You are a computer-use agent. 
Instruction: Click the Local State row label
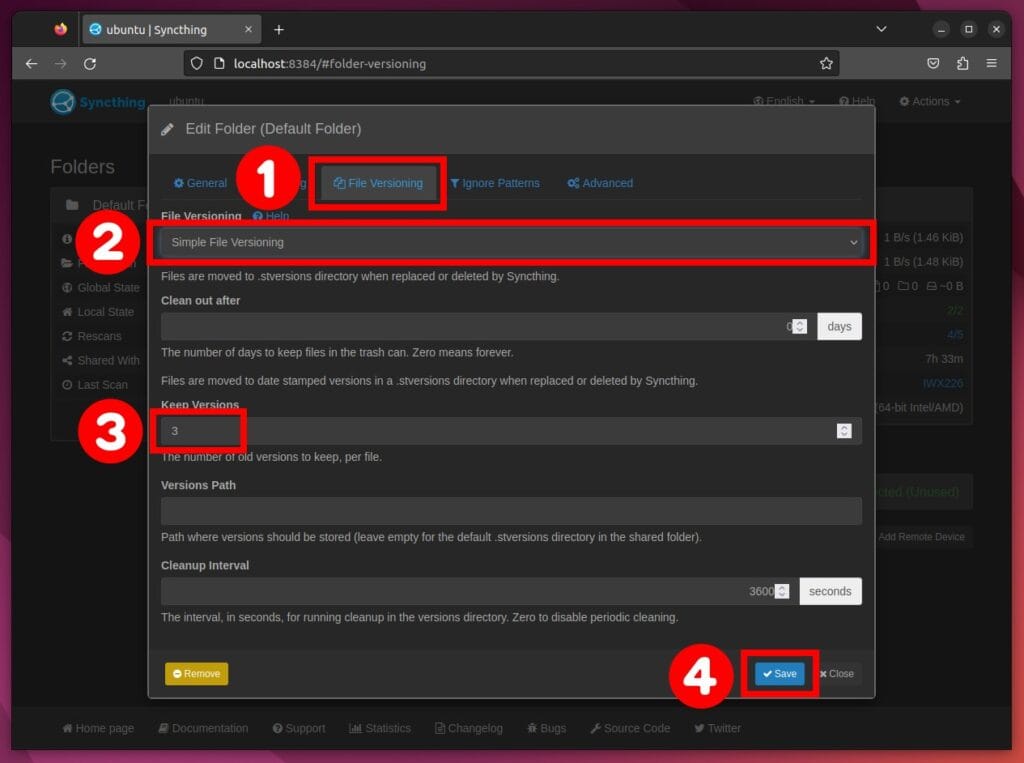(106, 312)
